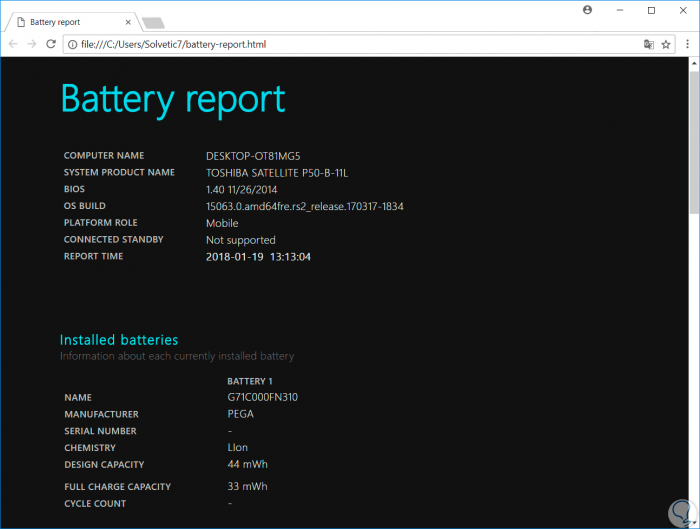Select the OS build value 15063.0.amd64fre
Image resolution: width=700 pixels, height=529 pixels.
click(304, 207)
